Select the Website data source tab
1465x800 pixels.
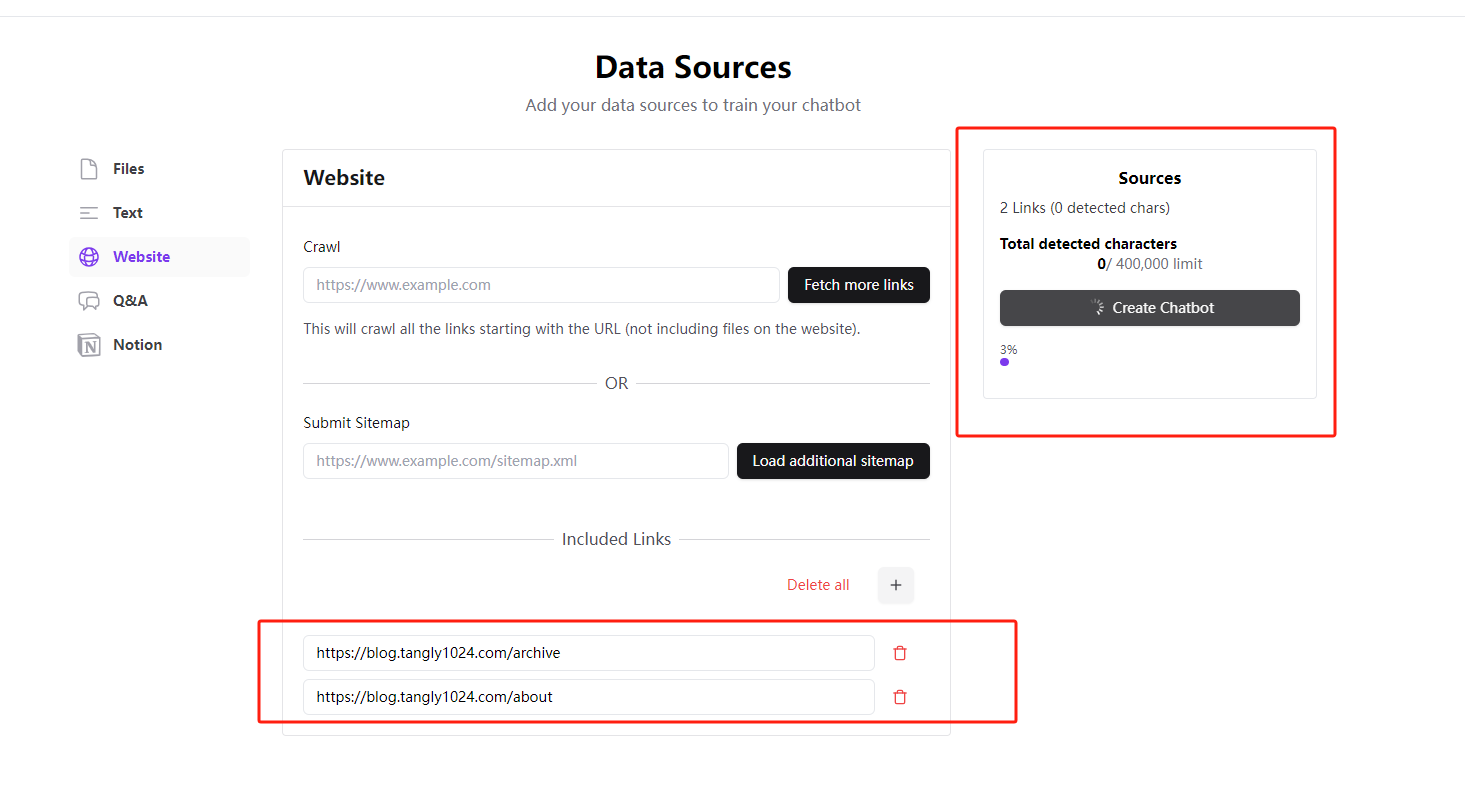tap(159, 257)
